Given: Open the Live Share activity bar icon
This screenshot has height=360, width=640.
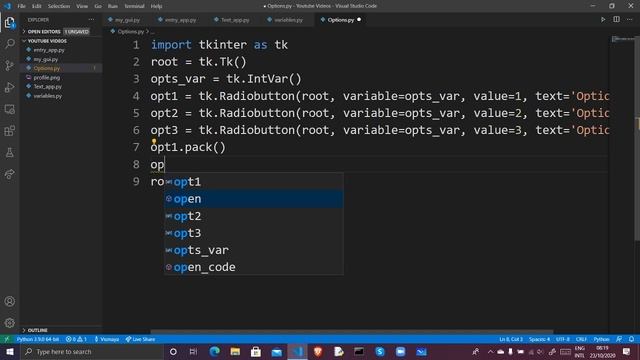Looking at the screenshot, I should pyautogui.click(x=9, y=174).
